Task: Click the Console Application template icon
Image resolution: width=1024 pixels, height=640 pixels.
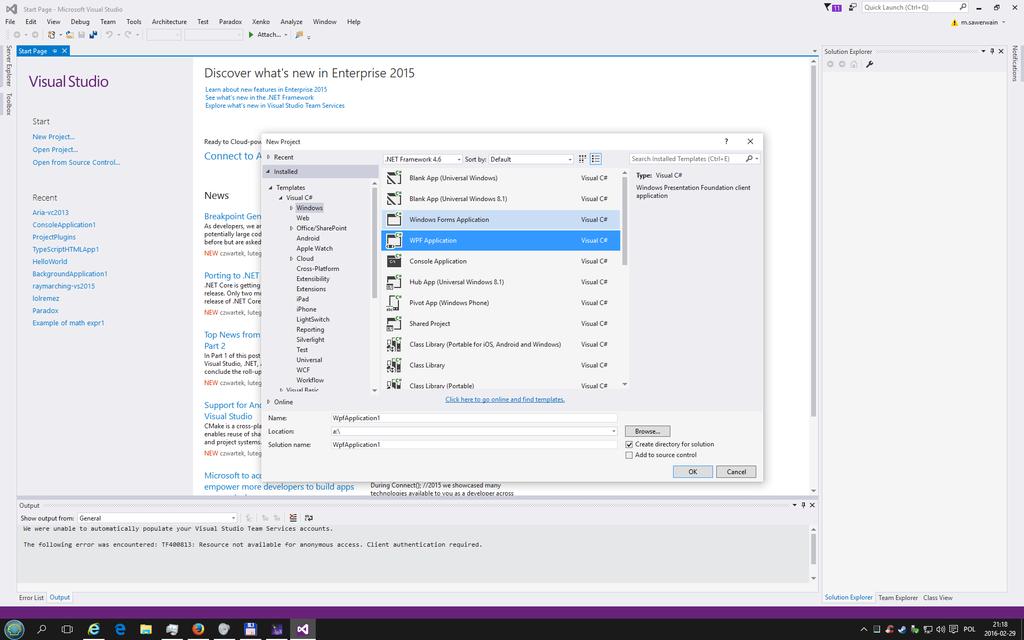Action: tap(394, 261)
